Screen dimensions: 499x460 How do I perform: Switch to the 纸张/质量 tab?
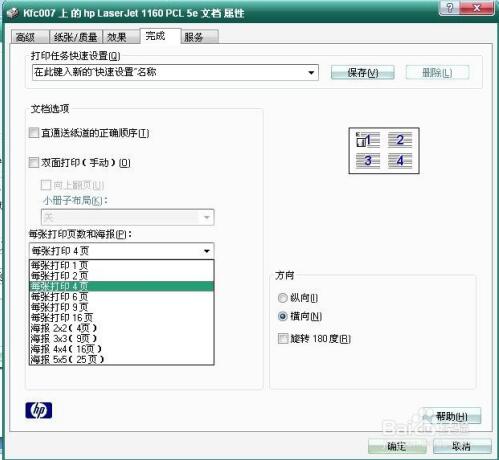[76, 37]
